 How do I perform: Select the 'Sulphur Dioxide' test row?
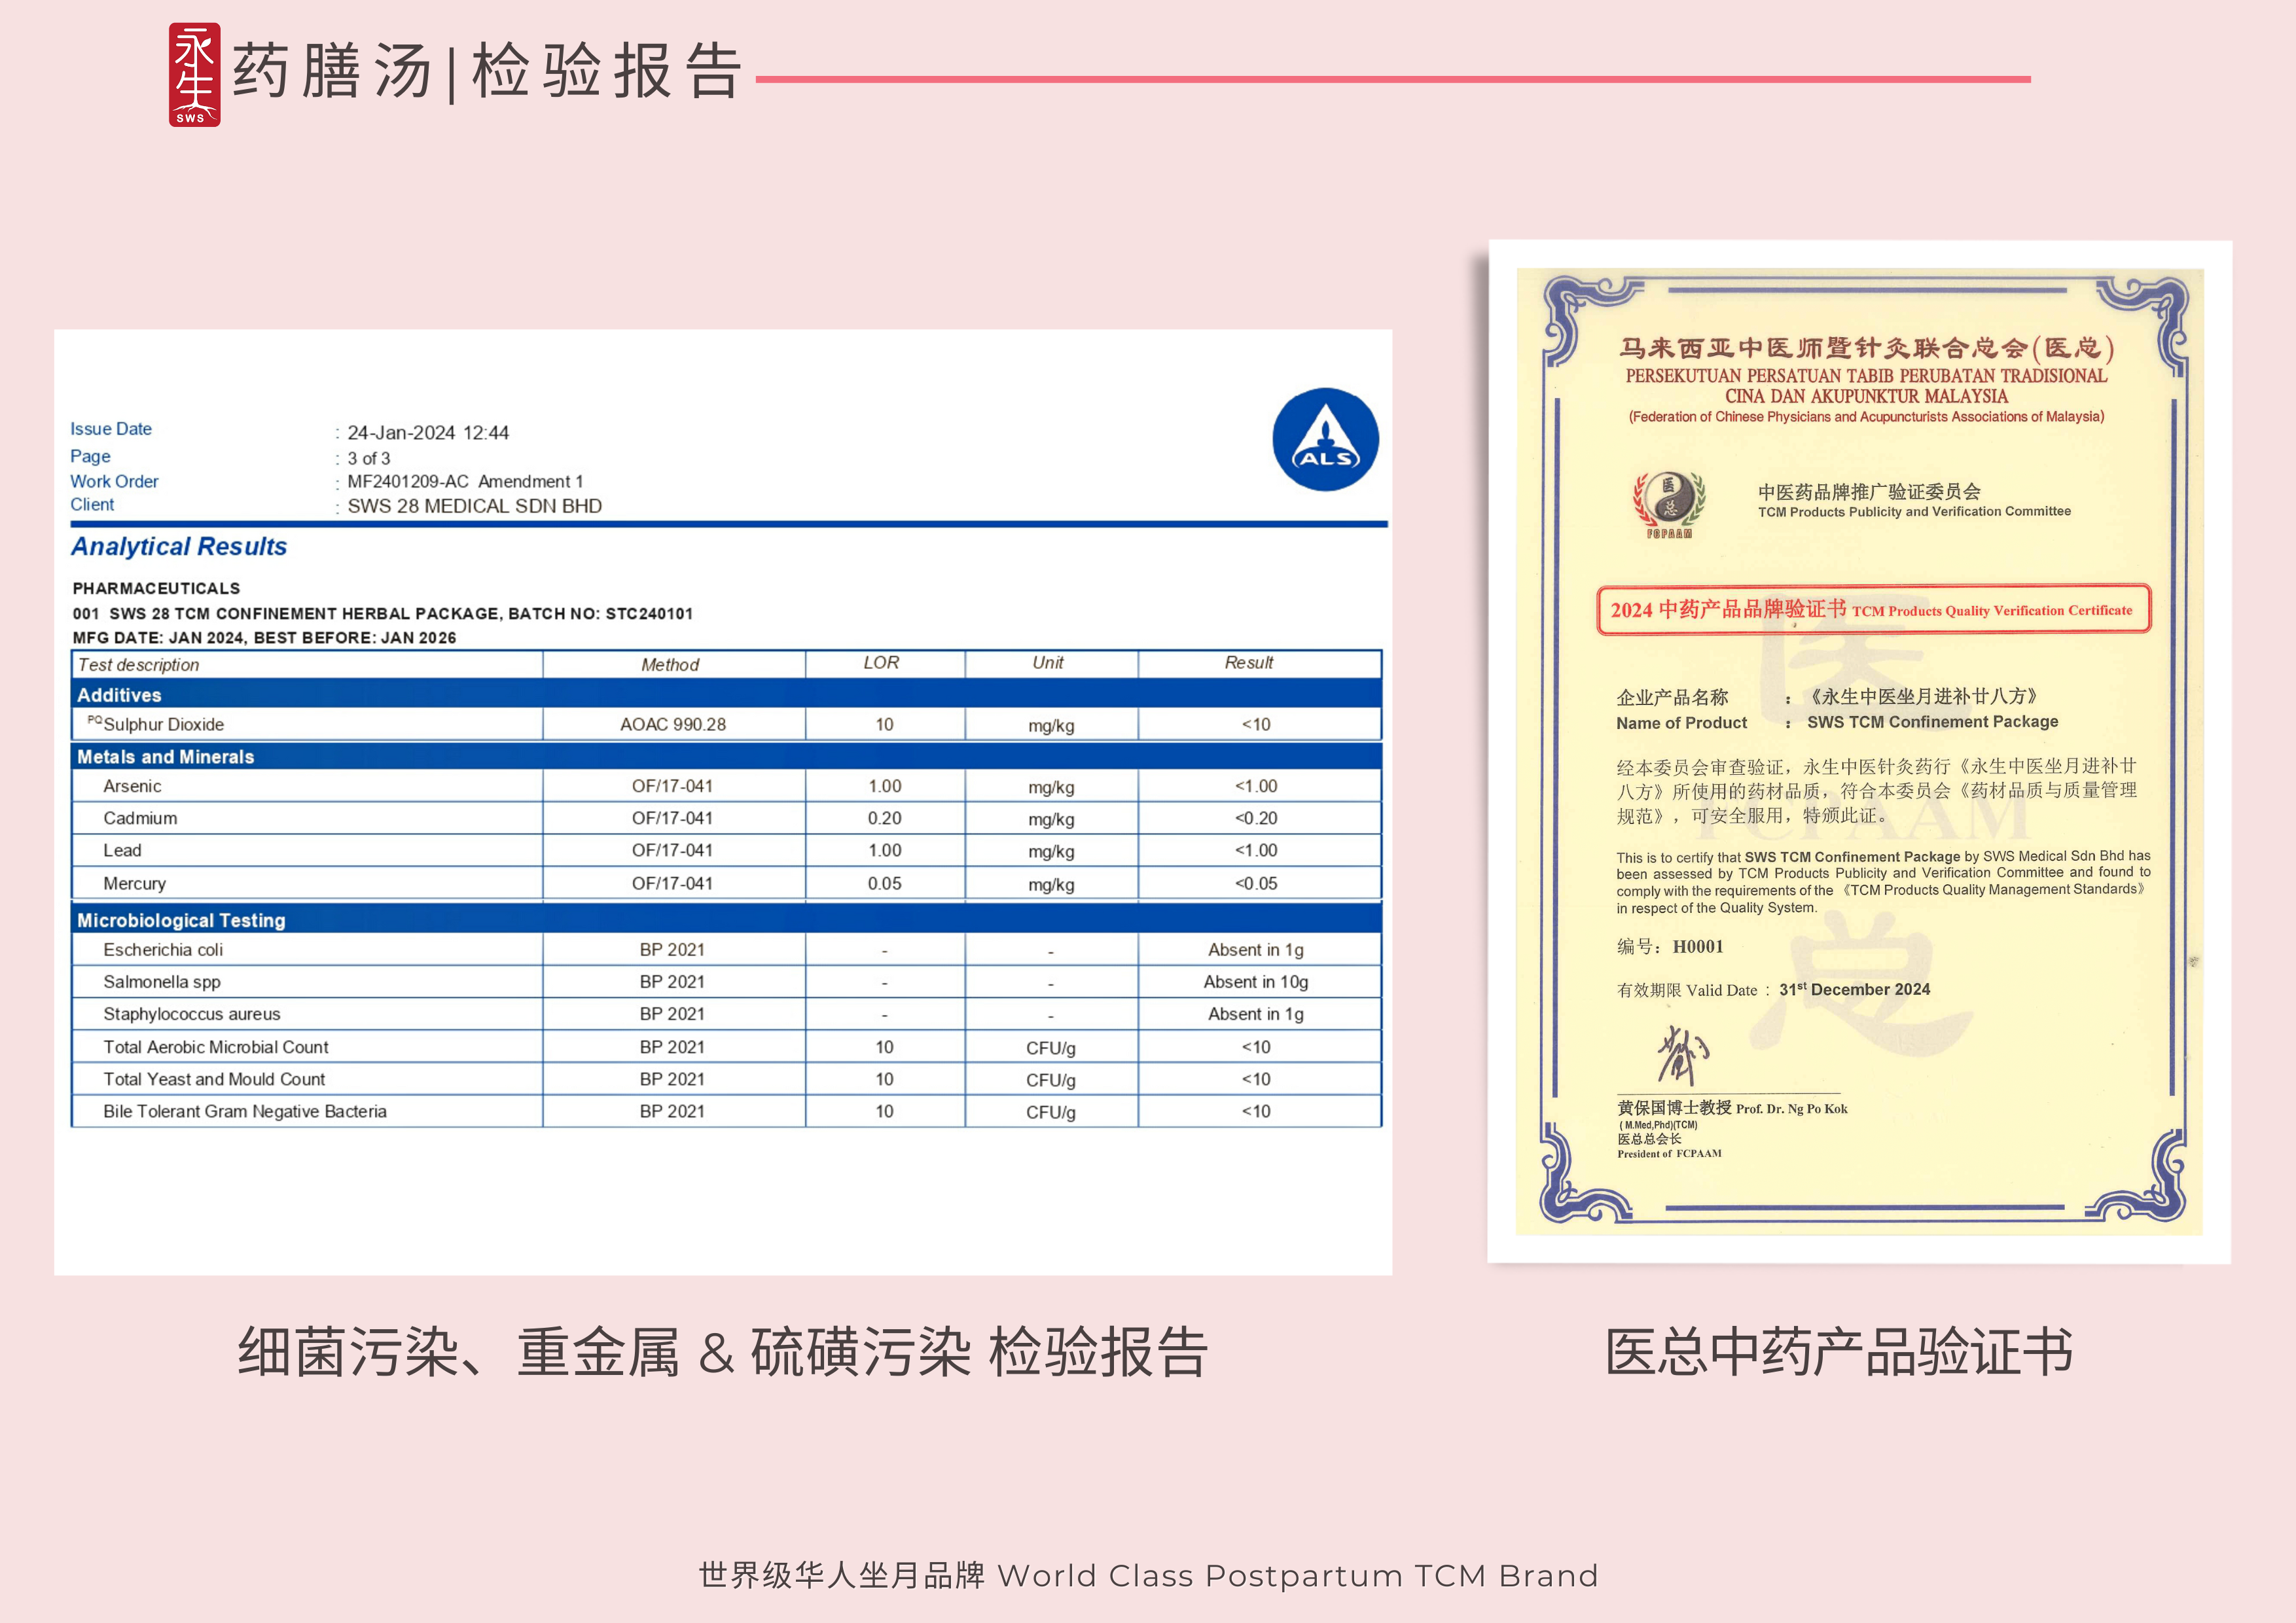726,724
